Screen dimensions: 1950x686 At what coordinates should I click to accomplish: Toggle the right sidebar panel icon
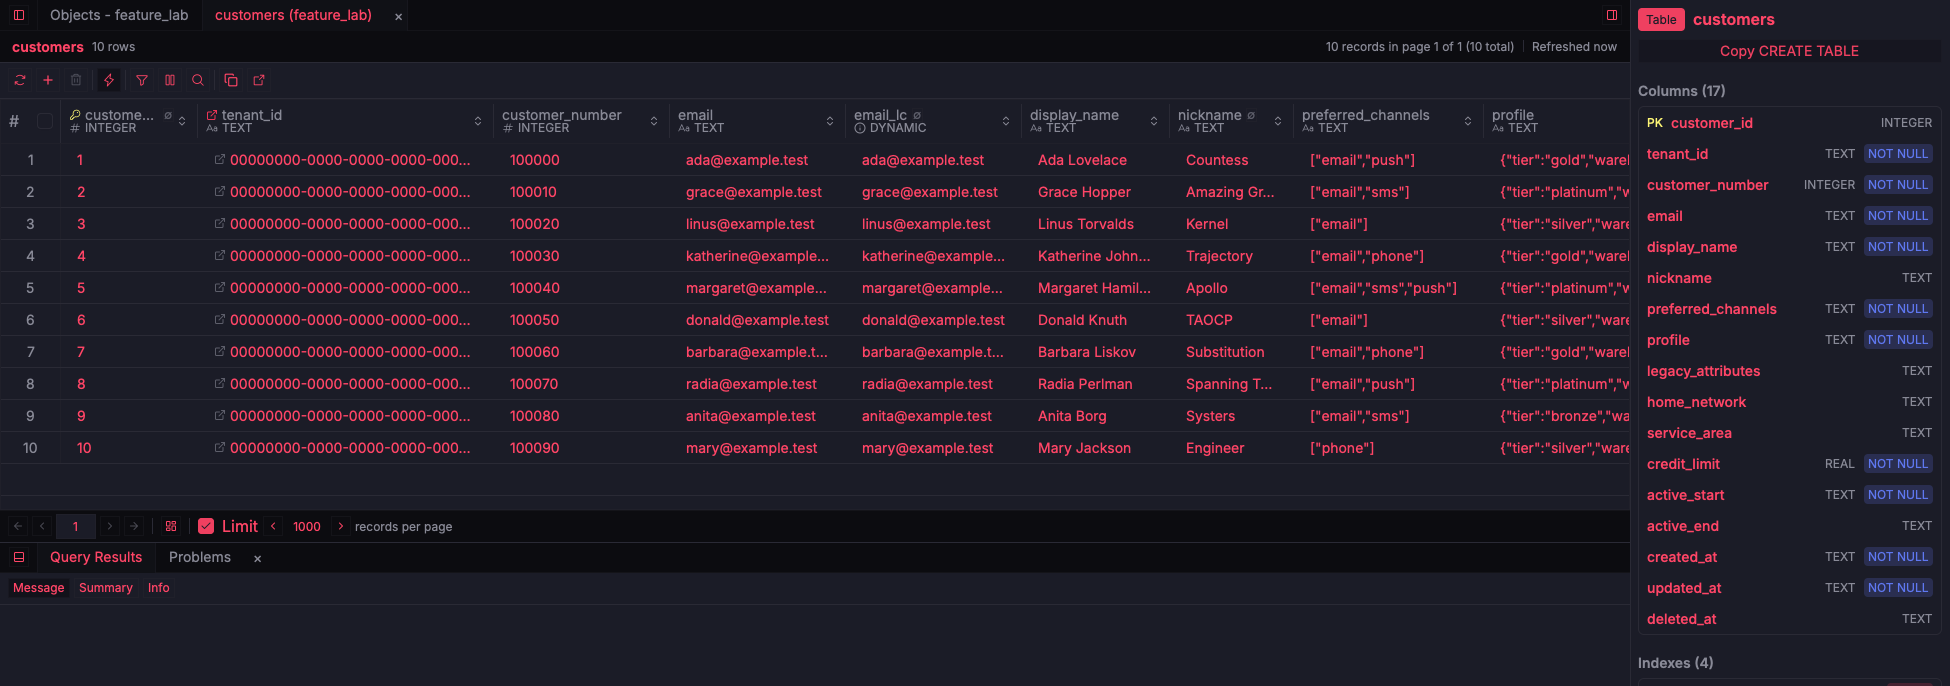coord(1612,15)
